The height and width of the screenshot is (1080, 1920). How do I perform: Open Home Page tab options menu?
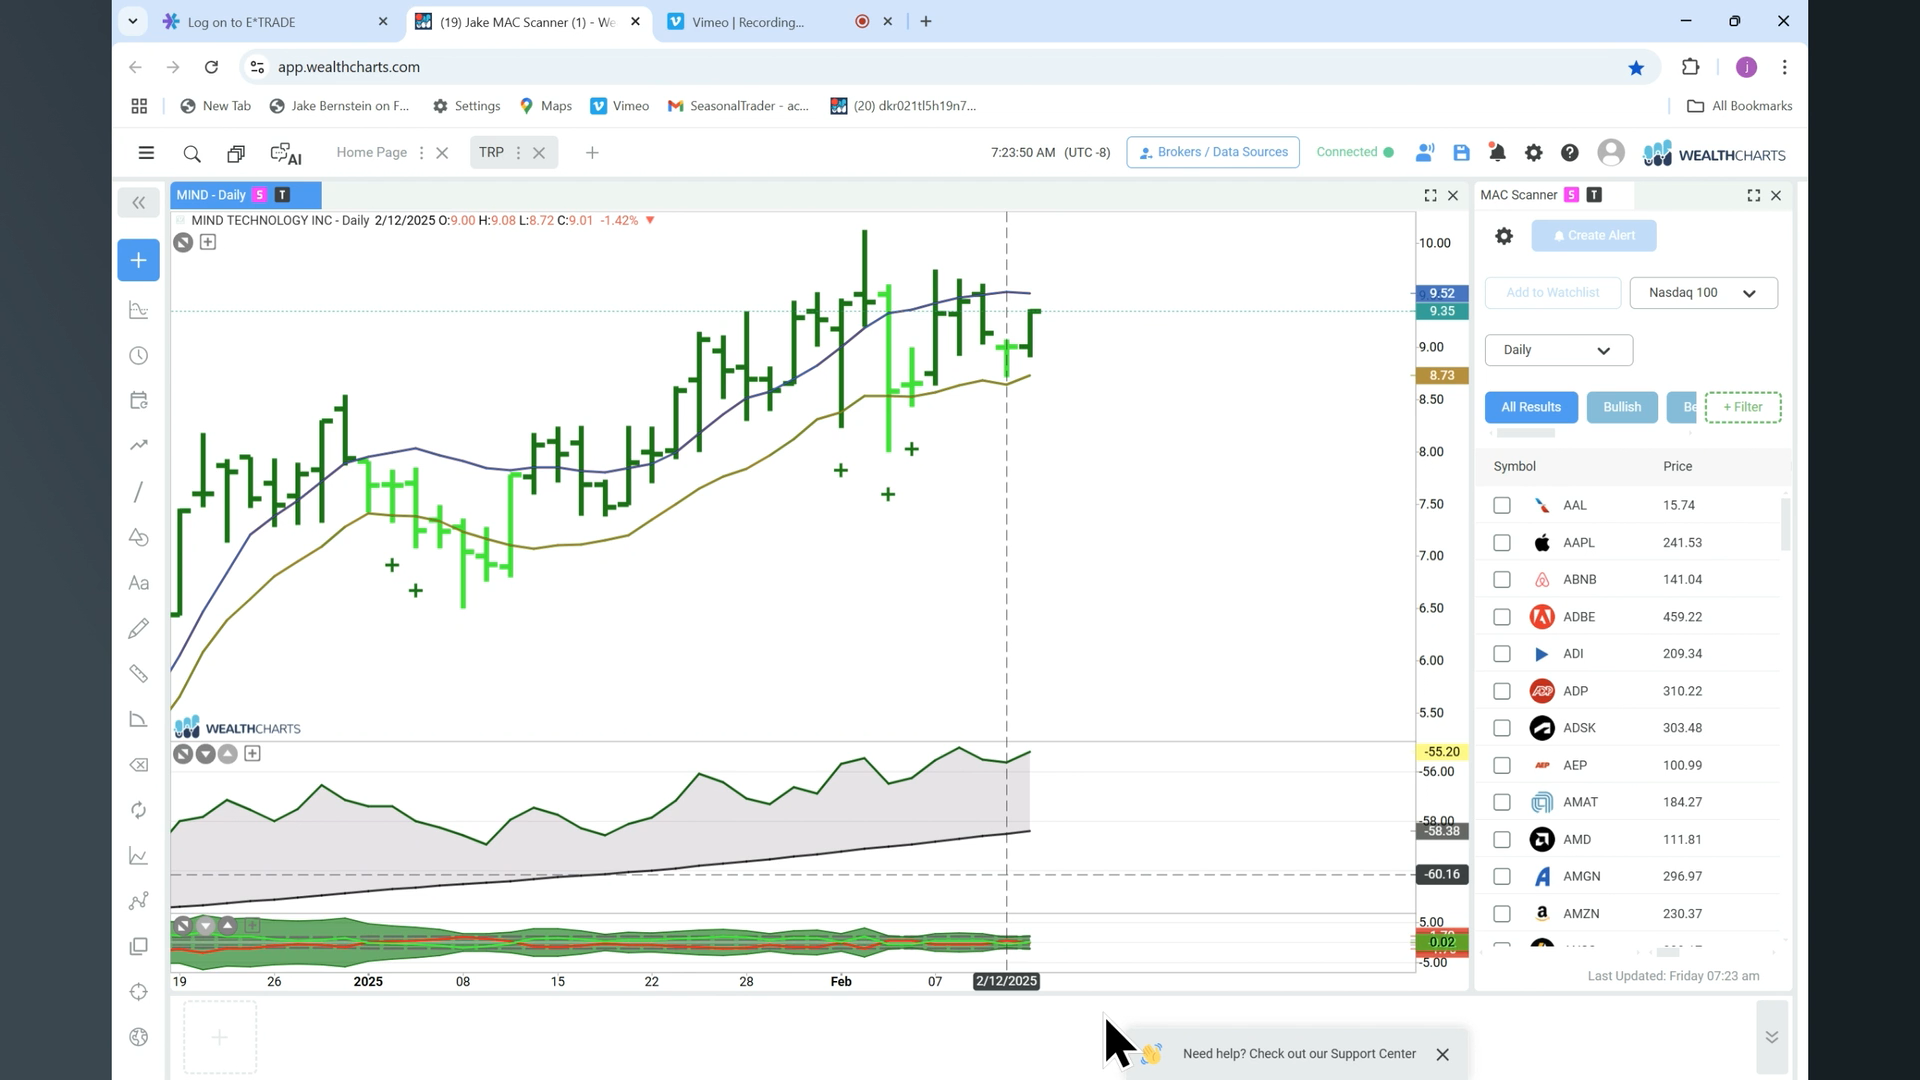pos(421,153)
